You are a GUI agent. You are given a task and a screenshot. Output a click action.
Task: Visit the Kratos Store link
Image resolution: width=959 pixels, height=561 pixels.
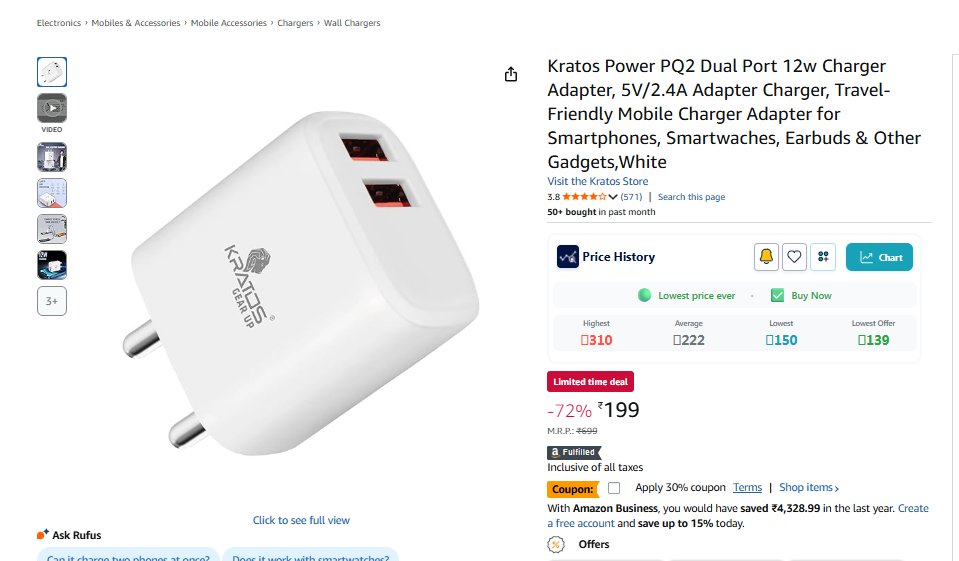(598, 181)
